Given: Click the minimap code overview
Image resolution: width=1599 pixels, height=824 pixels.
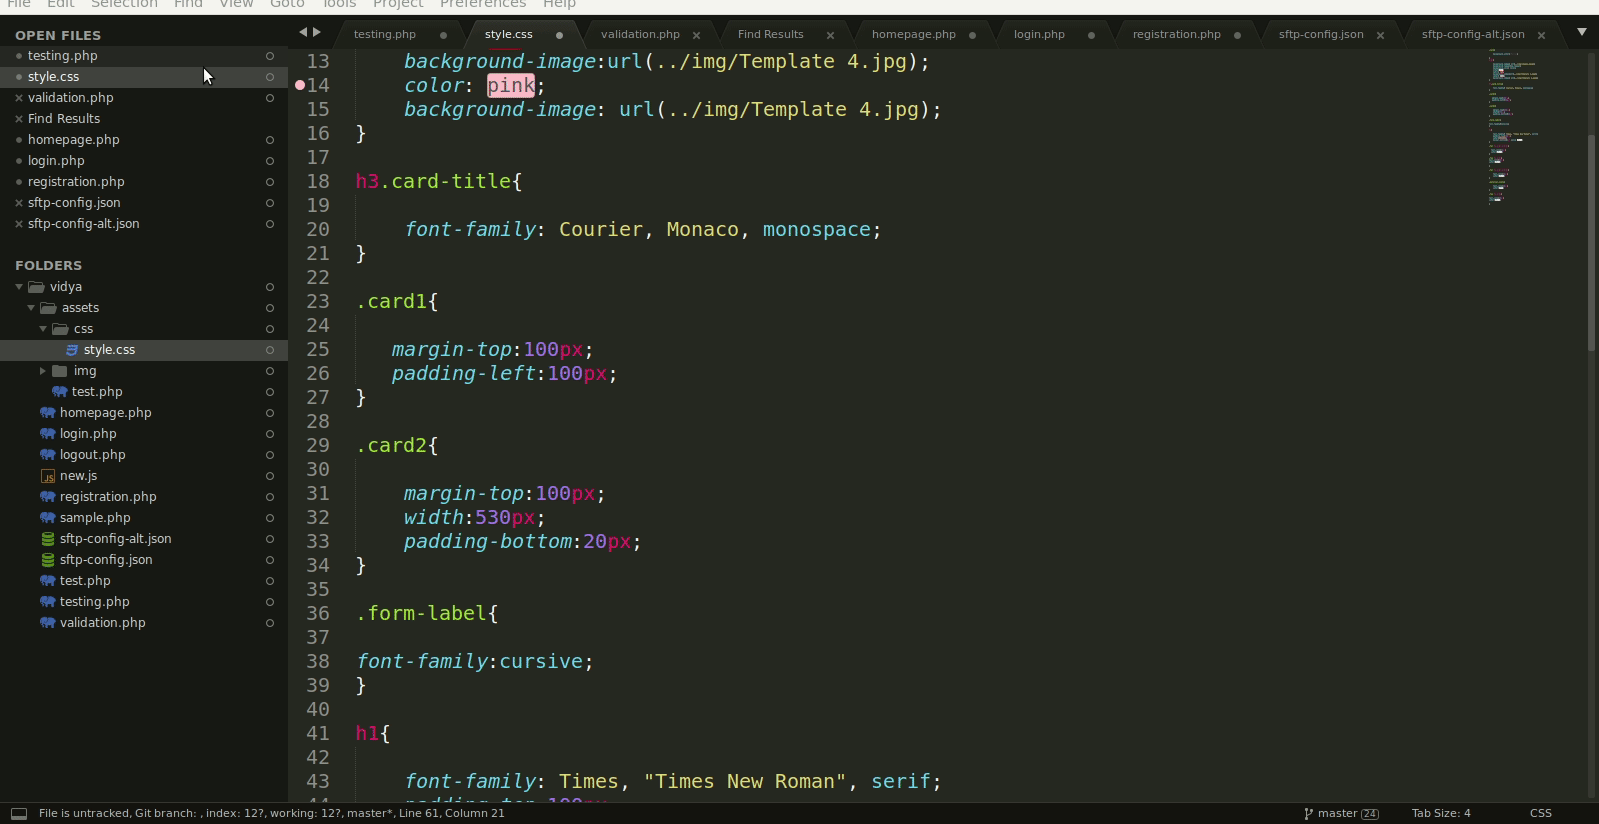Looking at the screenshot, I should pyautogui.click(x=1515, y=125).
